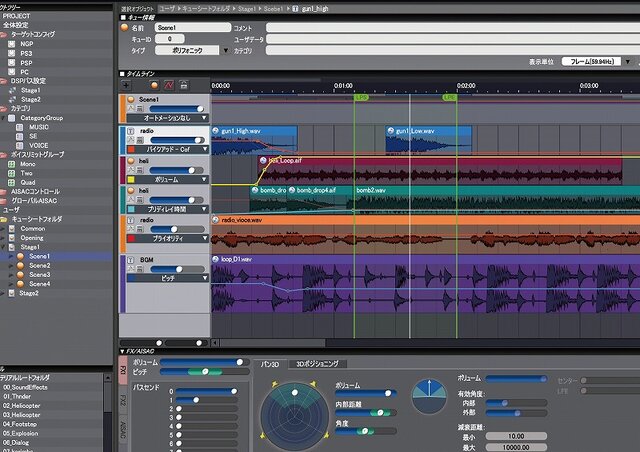Click the T icon on first radio track

(131, 131)
